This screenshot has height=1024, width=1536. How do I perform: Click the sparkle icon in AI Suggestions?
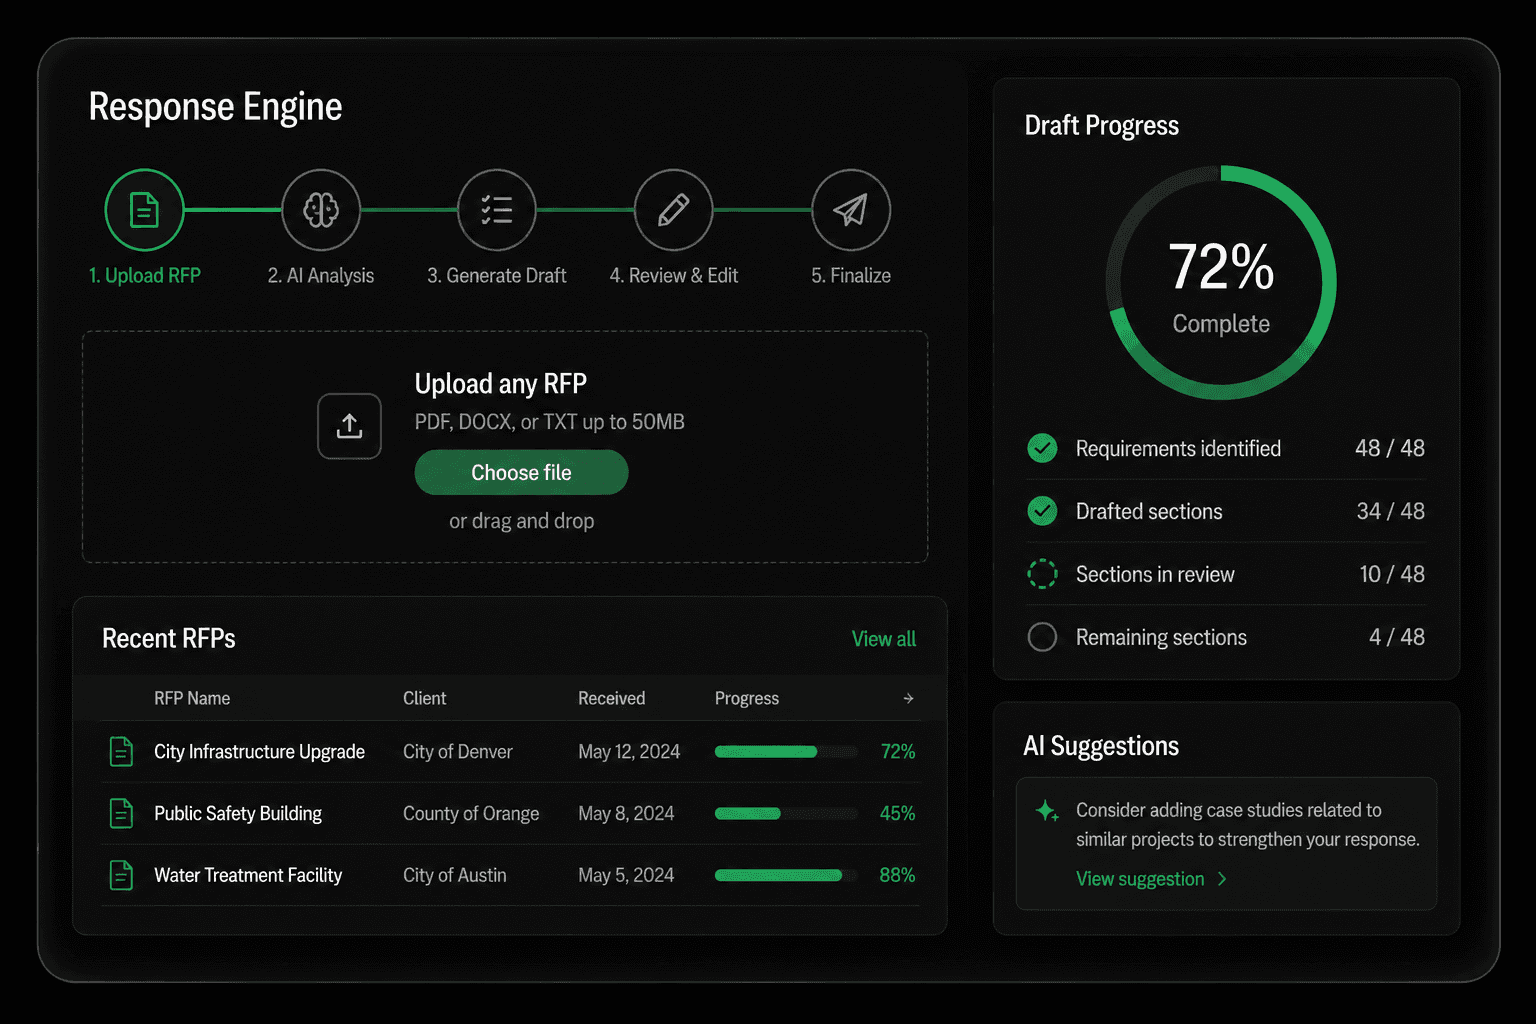(1047, 811)
